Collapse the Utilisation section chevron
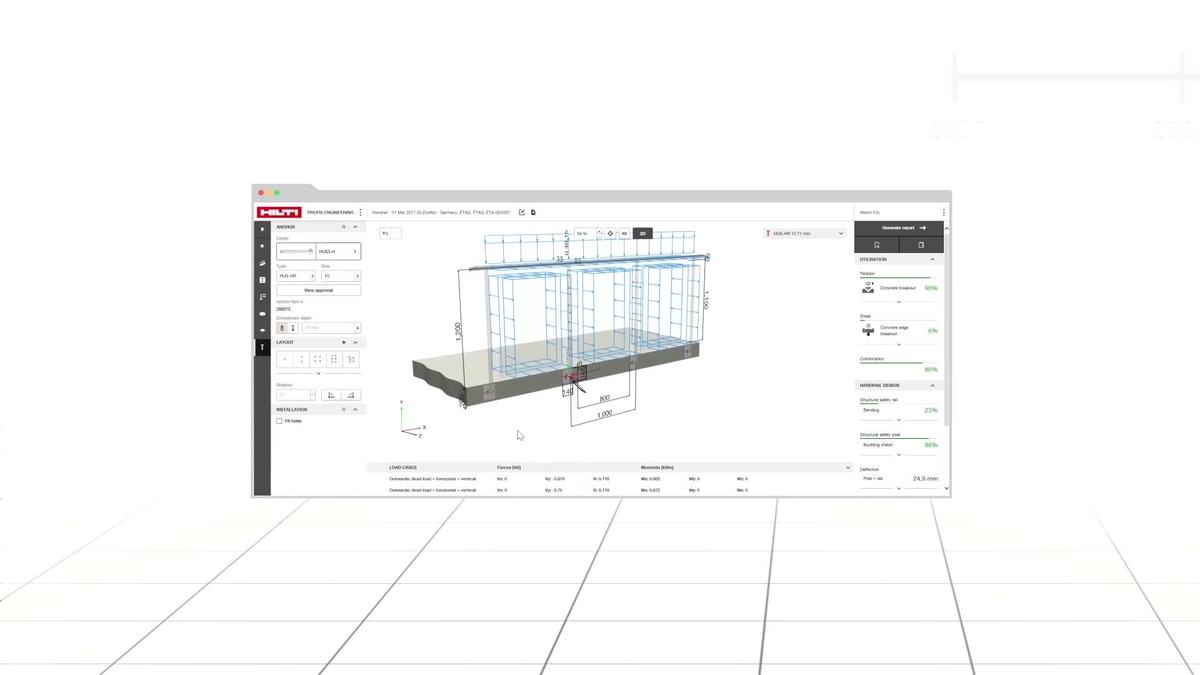This screenshot has height=675, width=1200. click(x=933, y=259)
